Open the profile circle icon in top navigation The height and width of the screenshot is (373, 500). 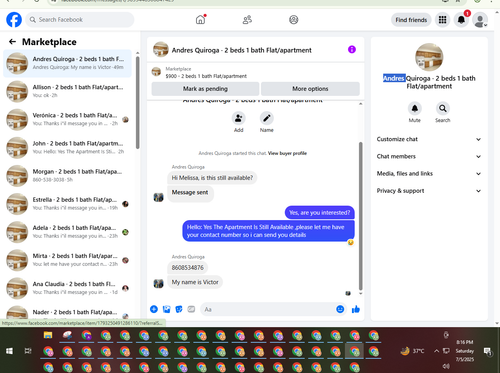[294, 20]
